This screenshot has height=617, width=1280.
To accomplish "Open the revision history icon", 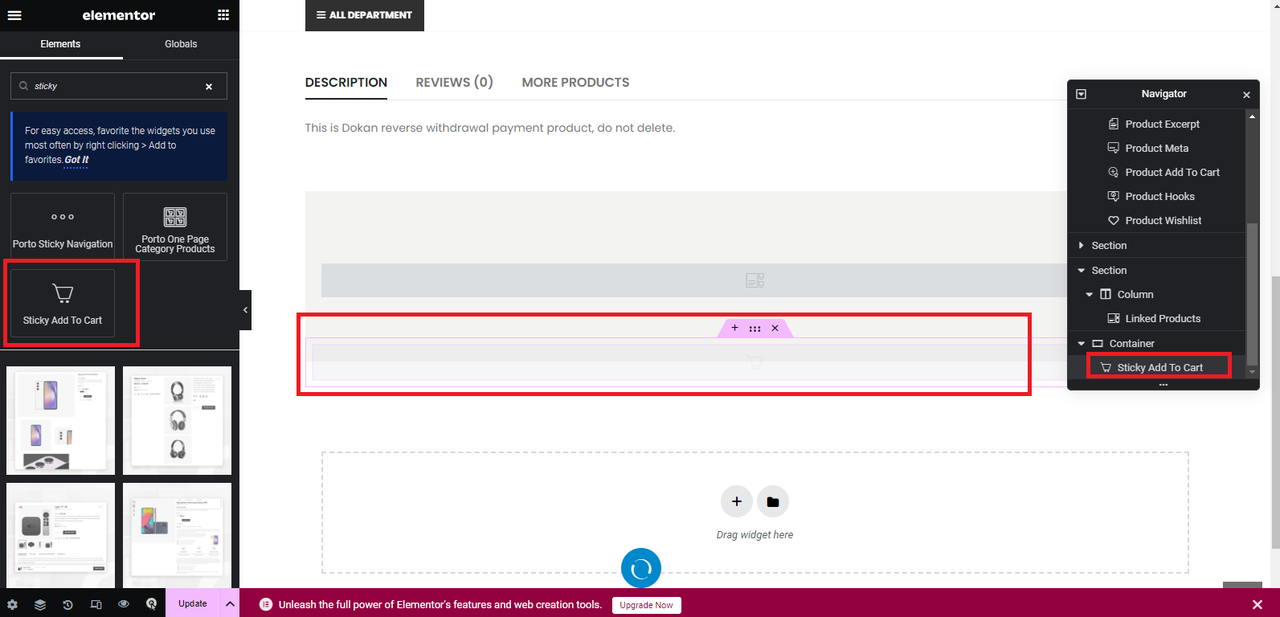I will coord(68,604).
